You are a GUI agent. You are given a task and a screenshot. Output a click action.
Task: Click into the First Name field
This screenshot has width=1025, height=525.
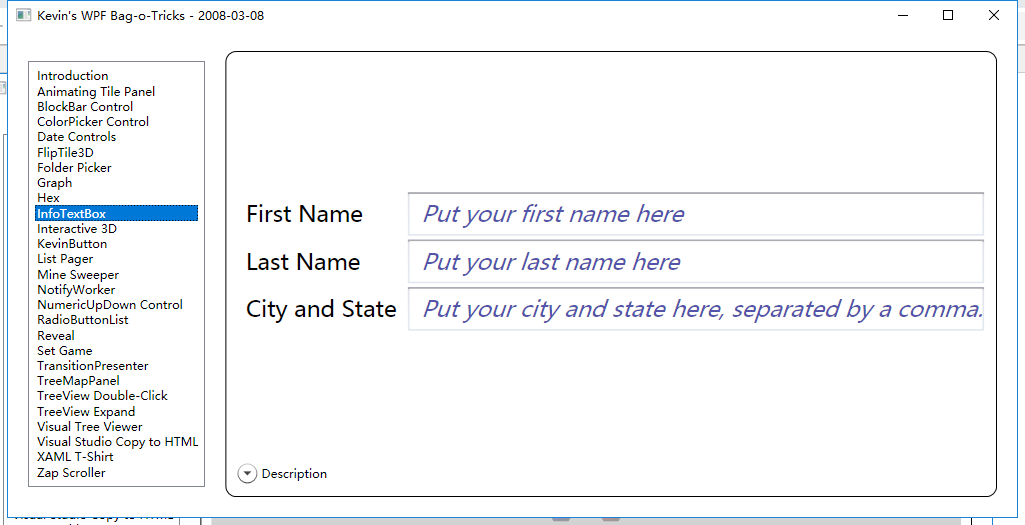(695, 214)
